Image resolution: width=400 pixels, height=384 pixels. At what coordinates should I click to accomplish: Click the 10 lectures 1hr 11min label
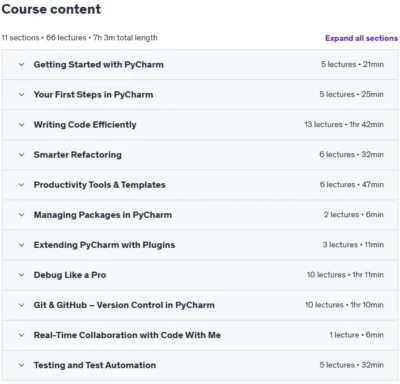(345, 275)
